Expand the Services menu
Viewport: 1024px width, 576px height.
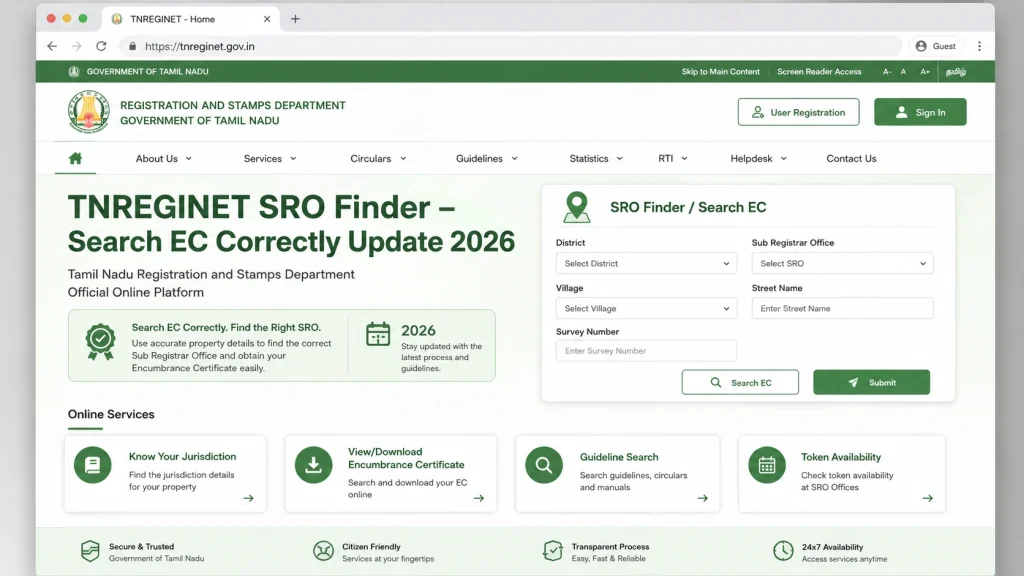pyautogui.click(x=270, y=159)
